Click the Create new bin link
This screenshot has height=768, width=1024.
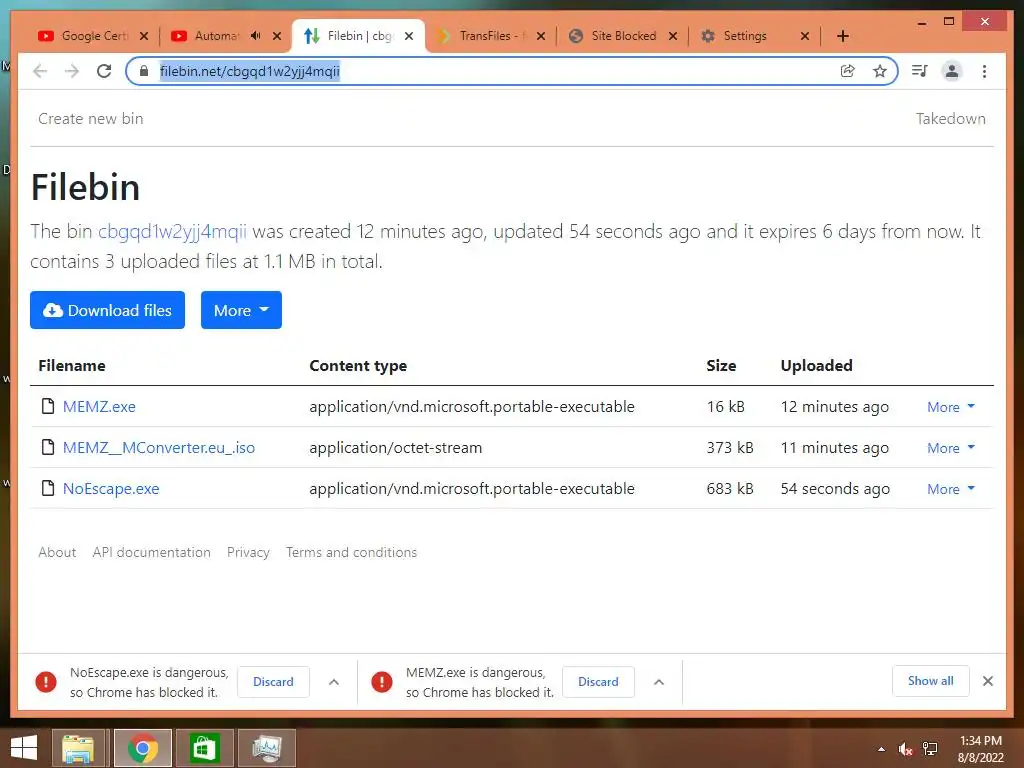(x=91, y=119)
